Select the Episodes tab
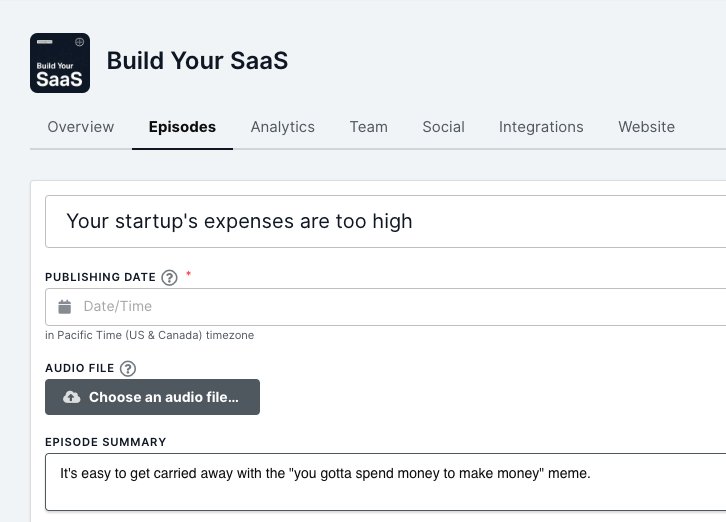This screenshot has height=522, width=726. coord(182,127)
